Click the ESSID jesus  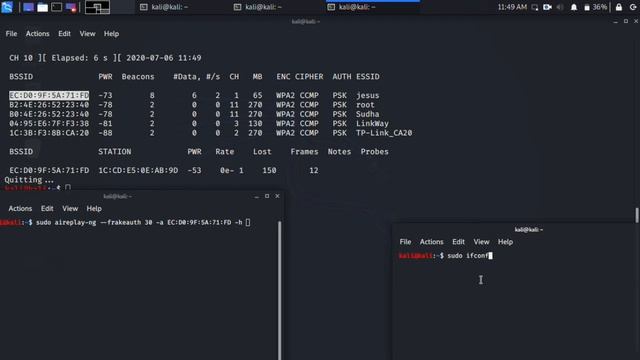pos(368,95)
